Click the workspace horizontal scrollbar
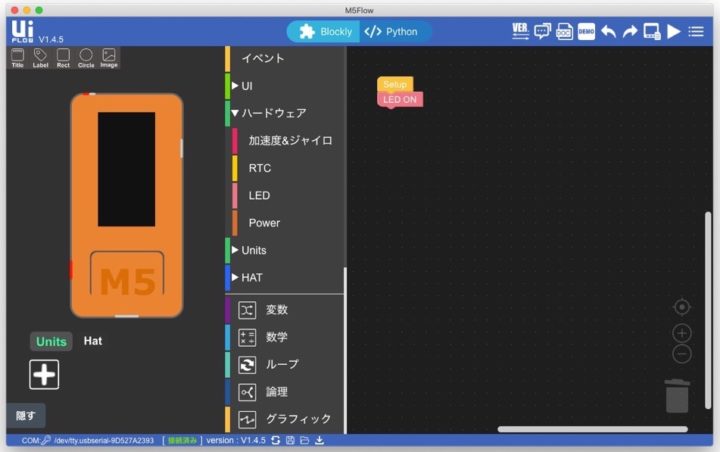This screenshot has height=452, width=720. 592,429
